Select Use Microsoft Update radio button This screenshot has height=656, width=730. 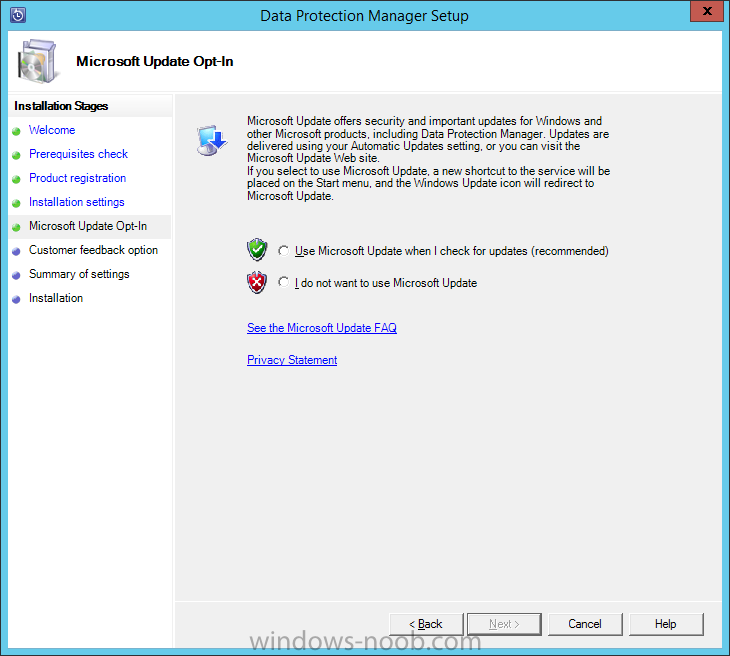pos(284,250)
